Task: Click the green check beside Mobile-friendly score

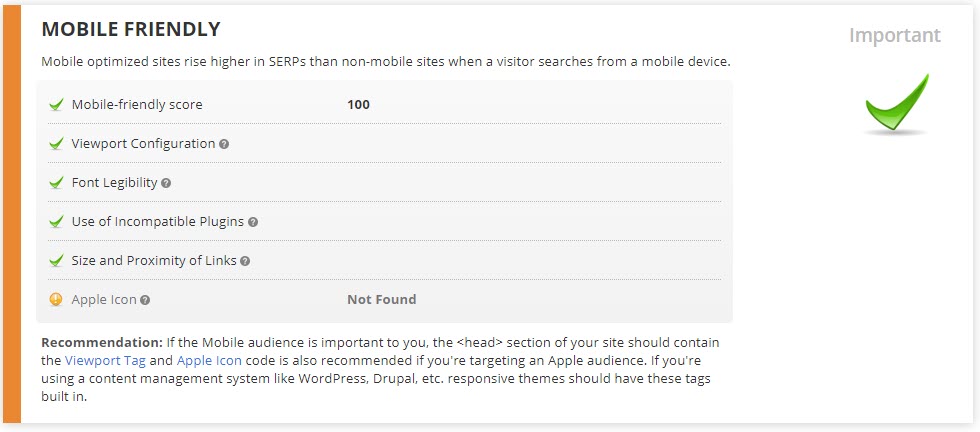Action: (56, 104)
